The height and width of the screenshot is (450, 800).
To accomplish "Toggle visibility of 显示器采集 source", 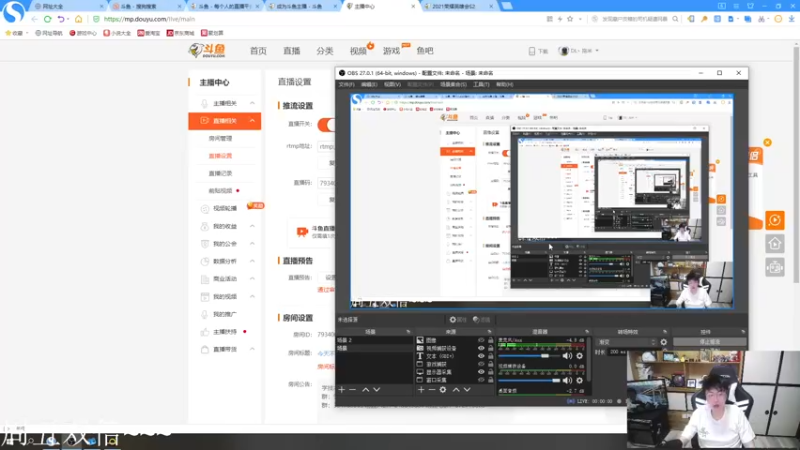I will [x=481, y=372].
